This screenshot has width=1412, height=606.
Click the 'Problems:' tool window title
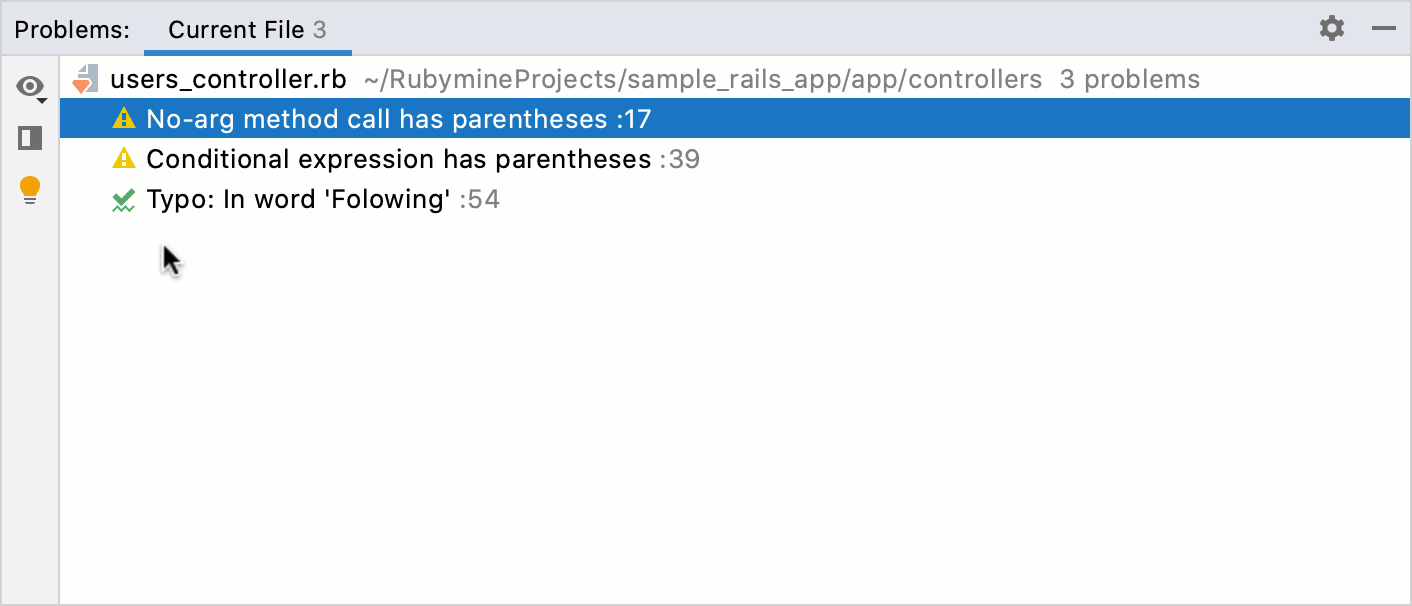click(x=71, y=29)
